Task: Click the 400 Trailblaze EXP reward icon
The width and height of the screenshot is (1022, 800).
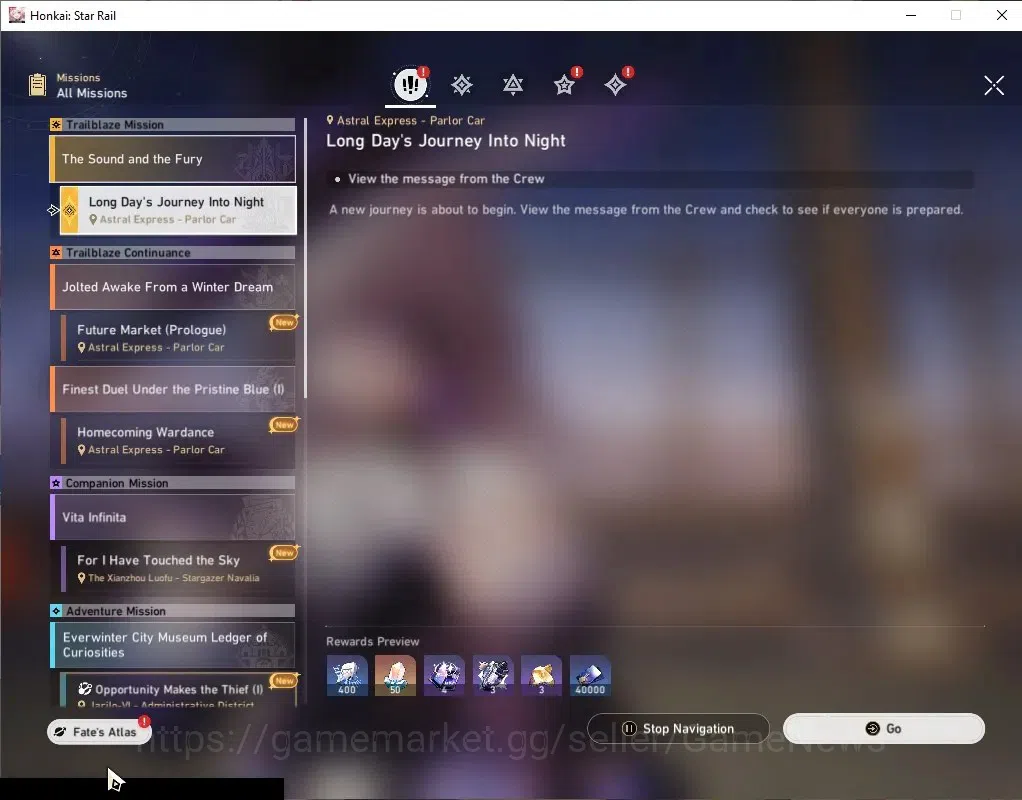Action: [x=347, y=675]
